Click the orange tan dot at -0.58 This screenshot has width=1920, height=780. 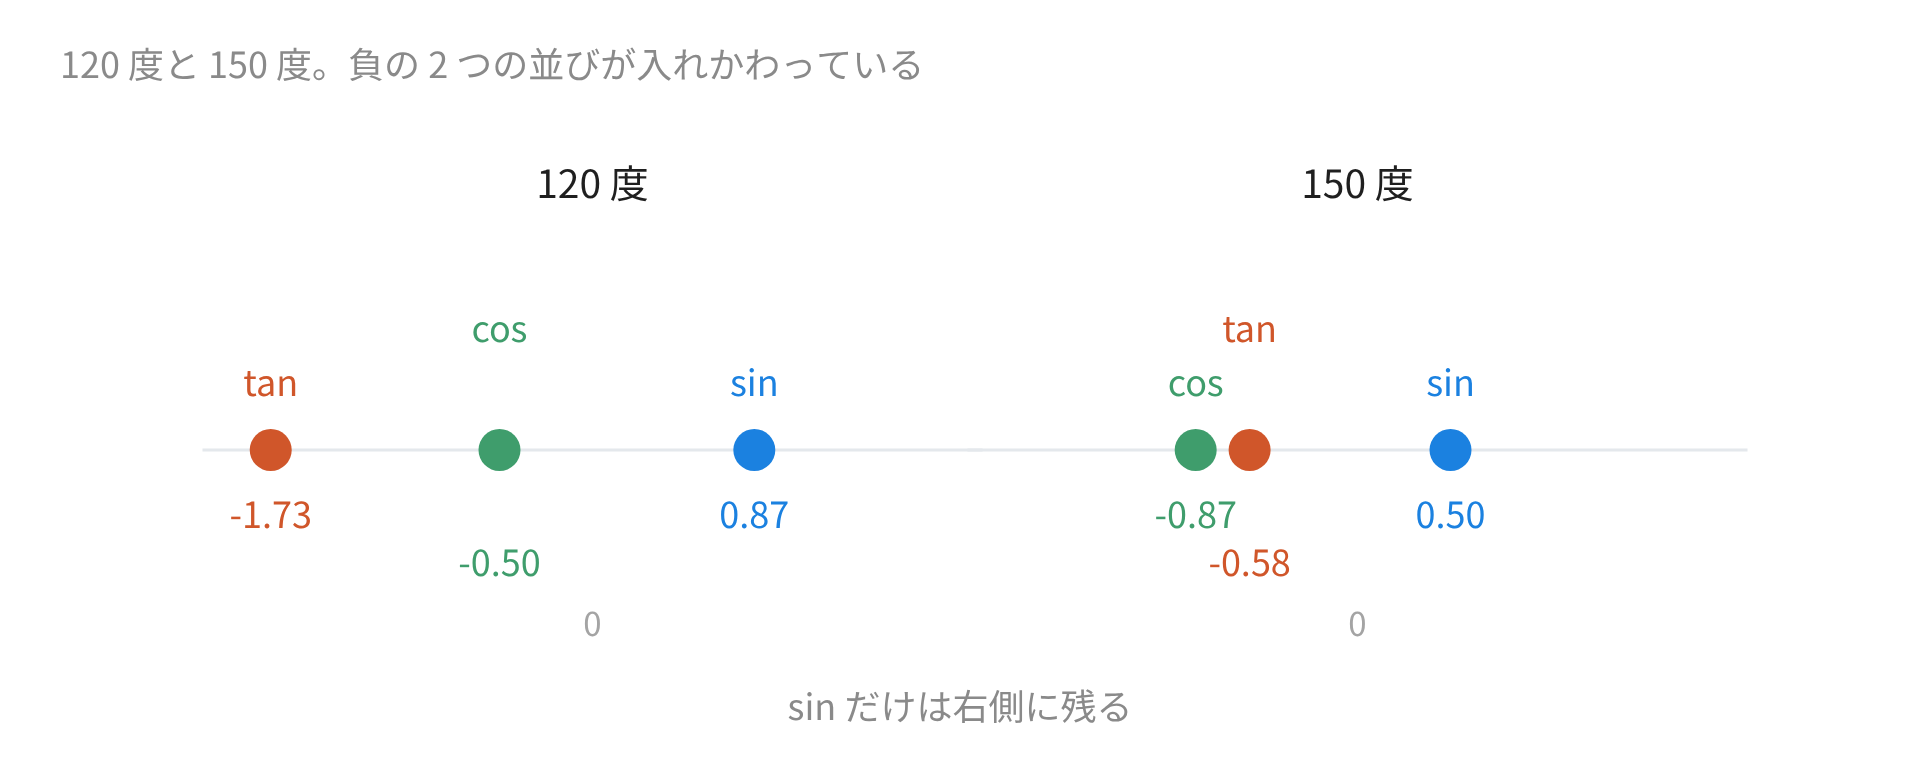1249,450
